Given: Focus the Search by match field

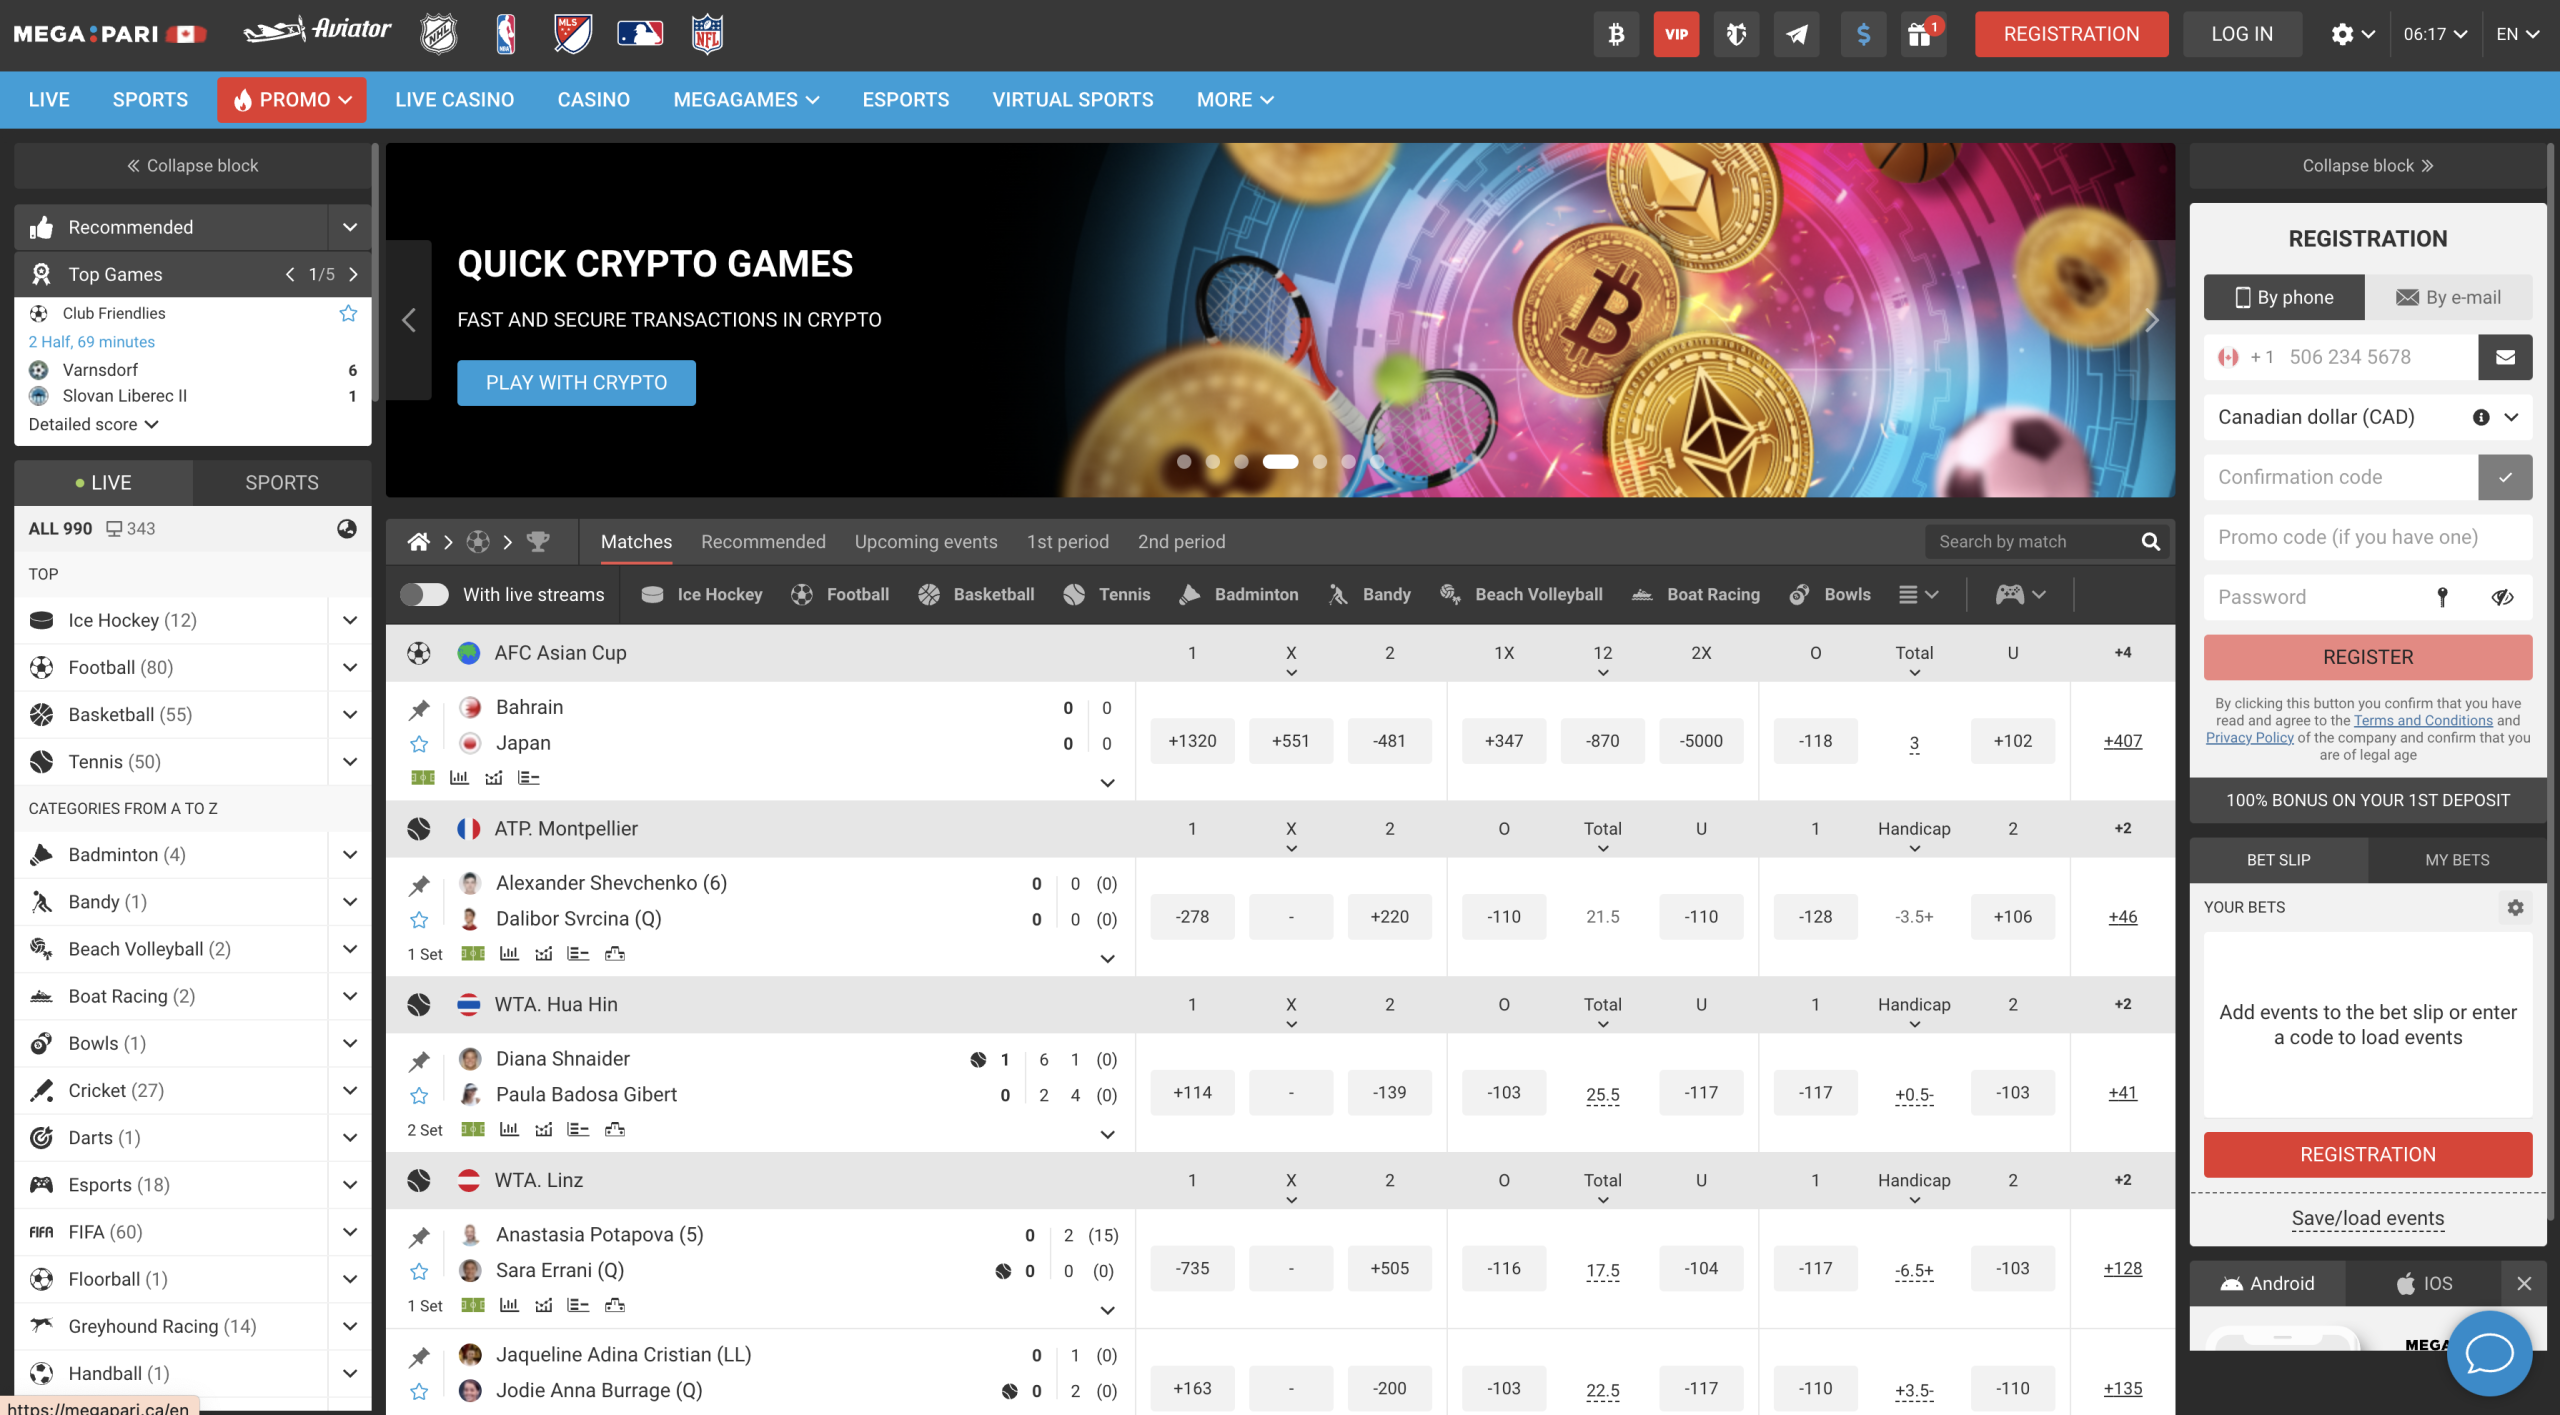Looking at the screenshot, I should (x=2031, y=542).
